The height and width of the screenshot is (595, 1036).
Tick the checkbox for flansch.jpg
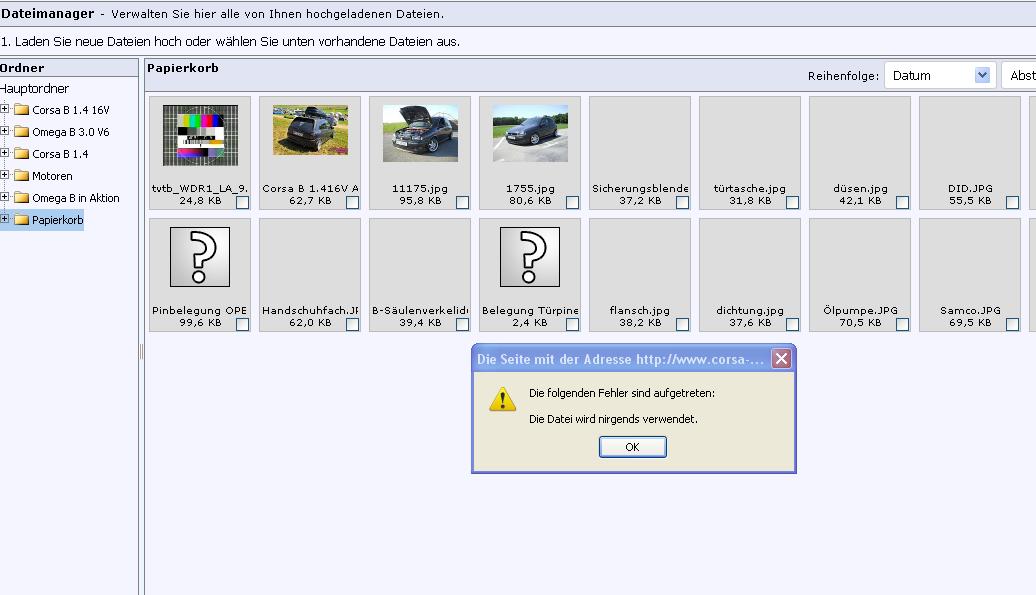(x=683, y=324)
